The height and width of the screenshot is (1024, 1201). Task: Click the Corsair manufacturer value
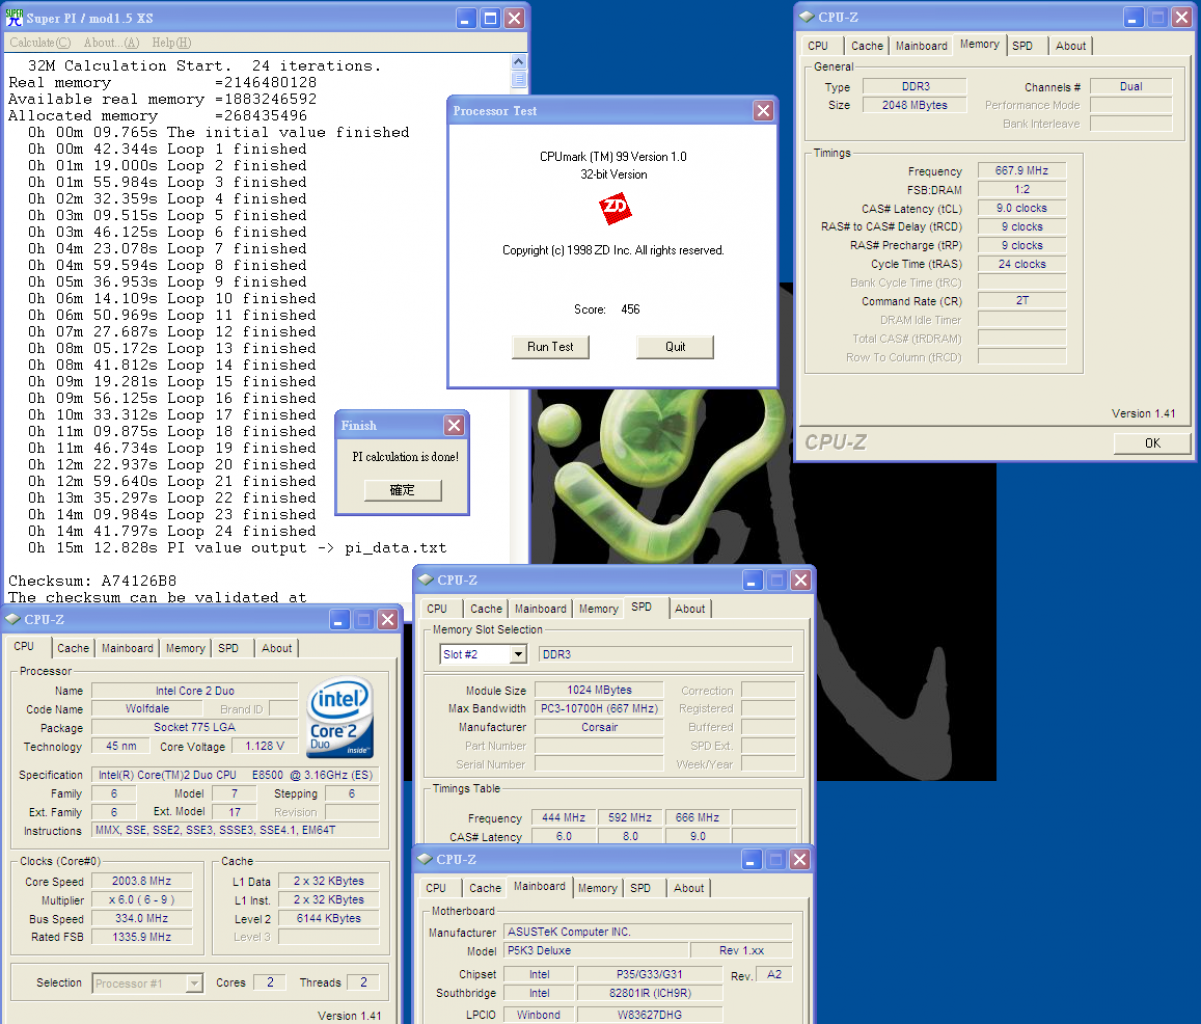(x=599, y=727)
